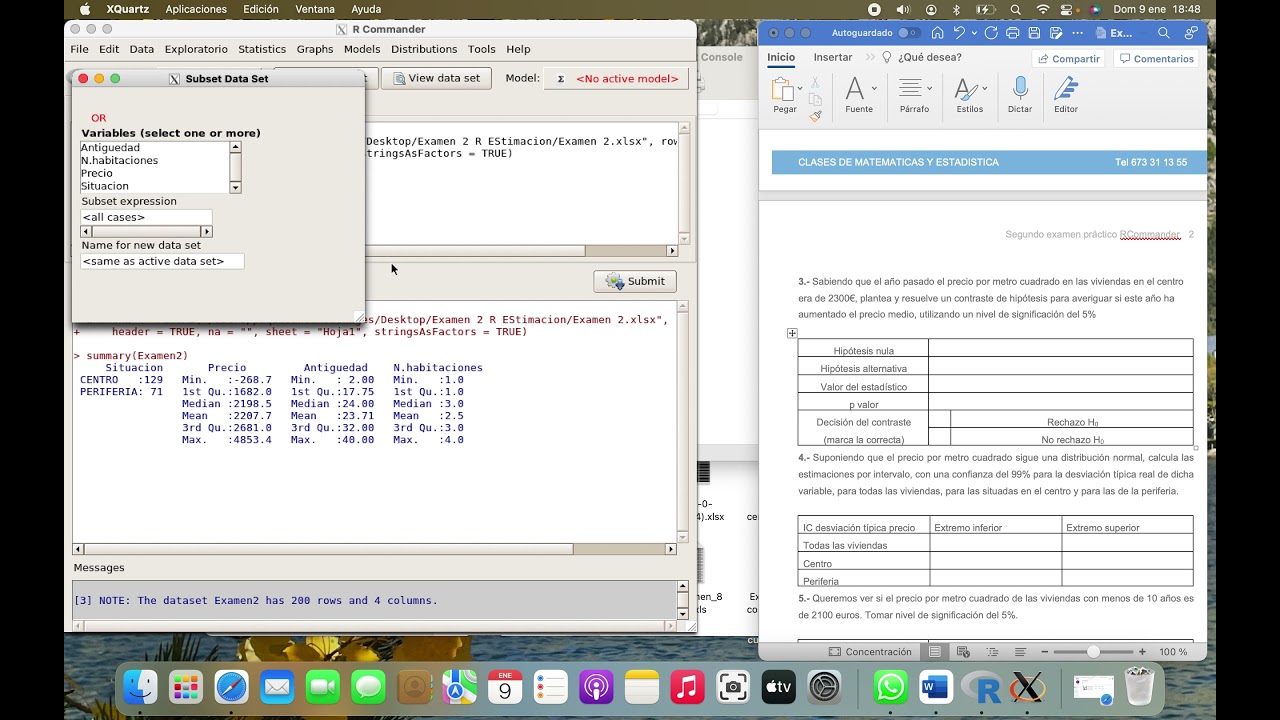
Task: Open Microsoft Word from the Dock
Action: (x=936, y=688)
